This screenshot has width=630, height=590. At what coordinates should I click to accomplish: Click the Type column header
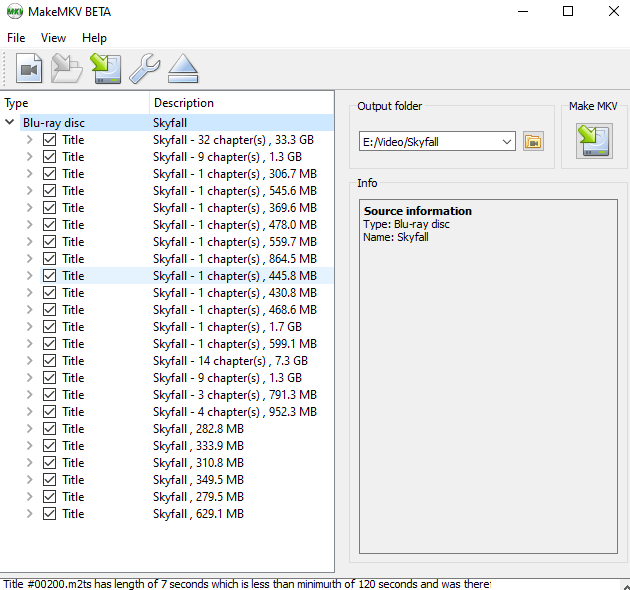pos(75,103)
